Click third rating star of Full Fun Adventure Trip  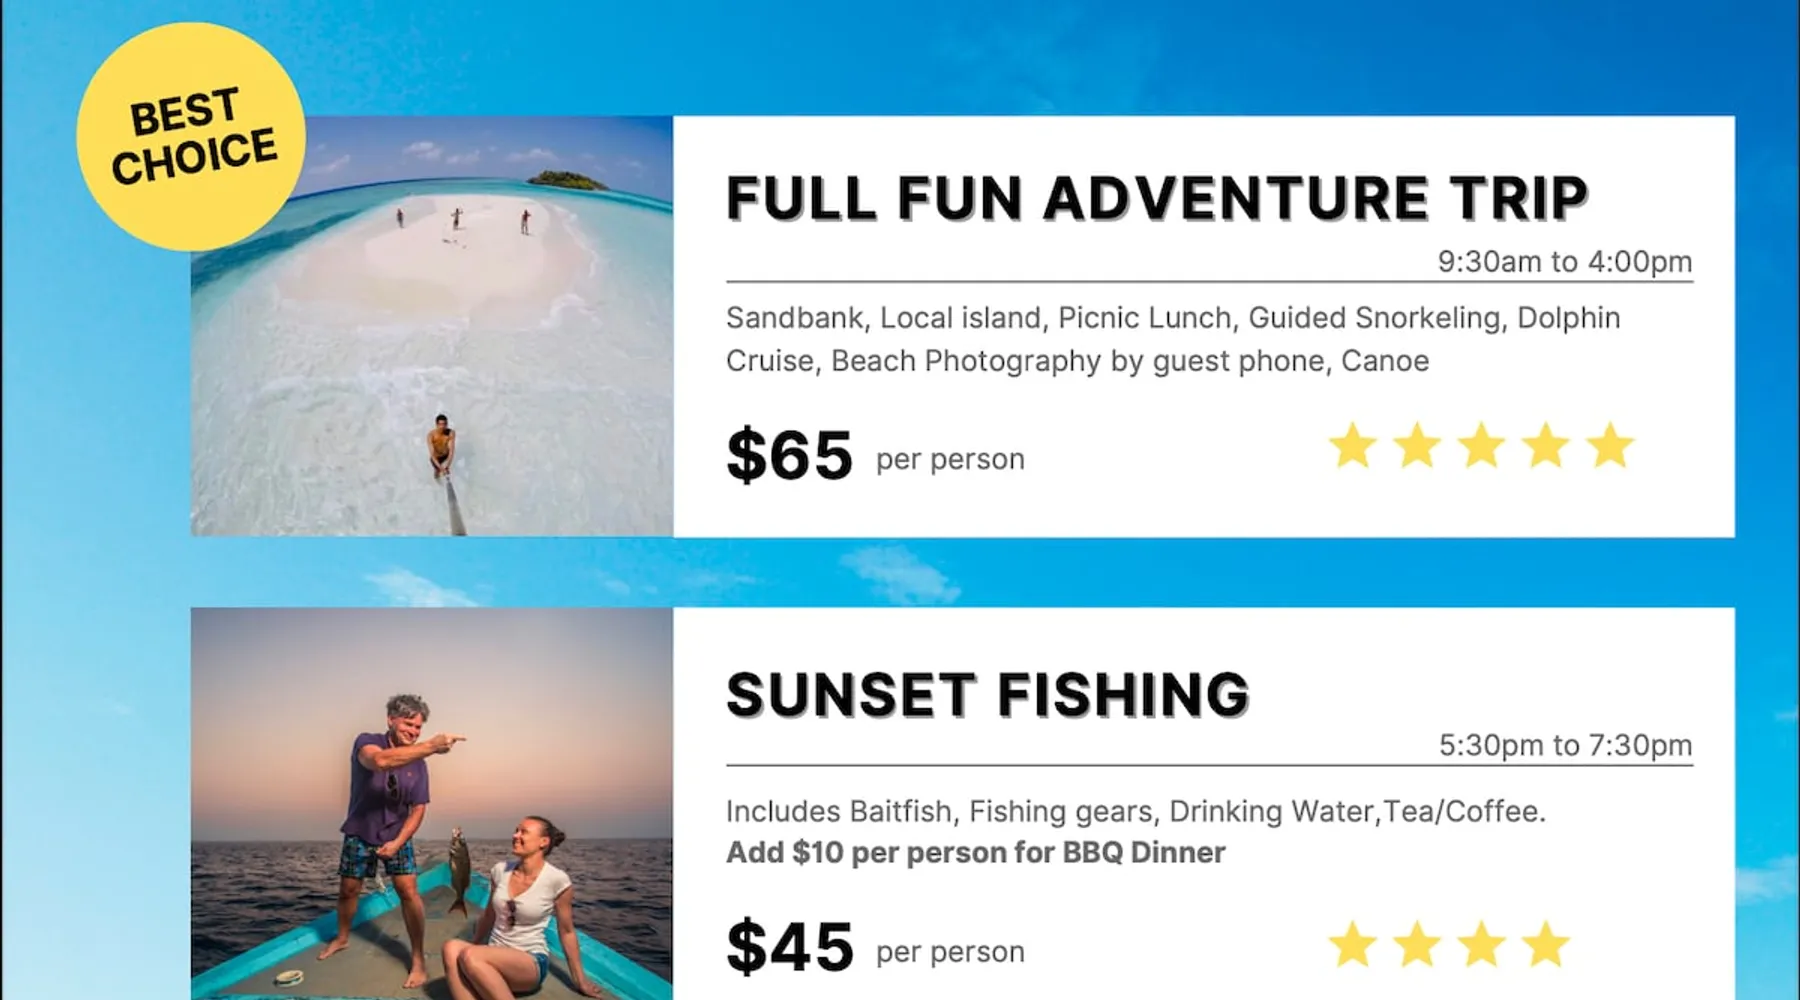pos(1481,446)
